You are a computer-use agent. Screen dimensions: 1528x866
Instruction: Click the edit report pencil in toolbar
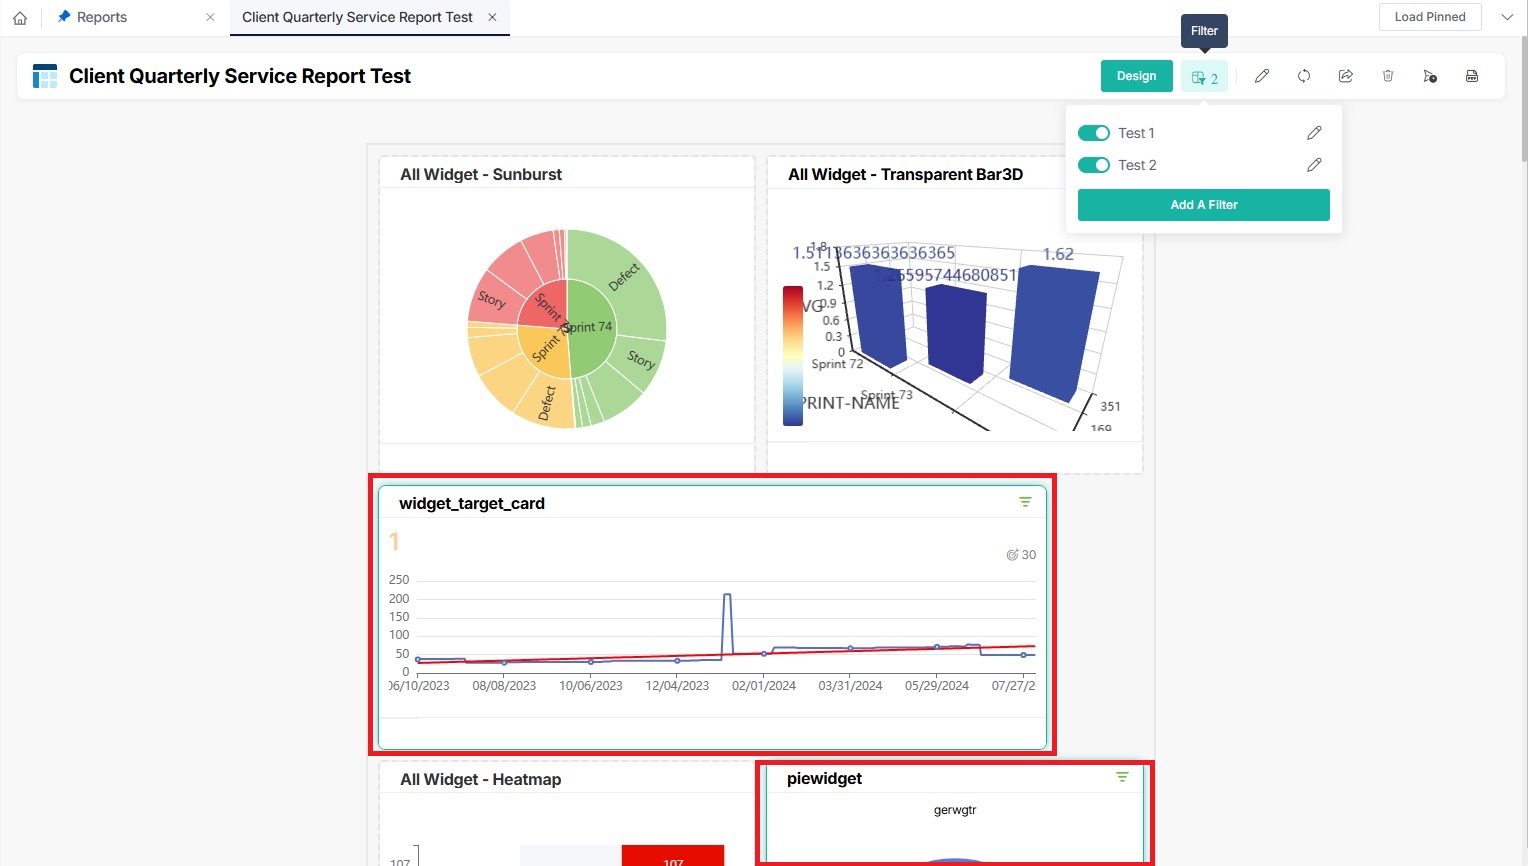[1262, 76]
